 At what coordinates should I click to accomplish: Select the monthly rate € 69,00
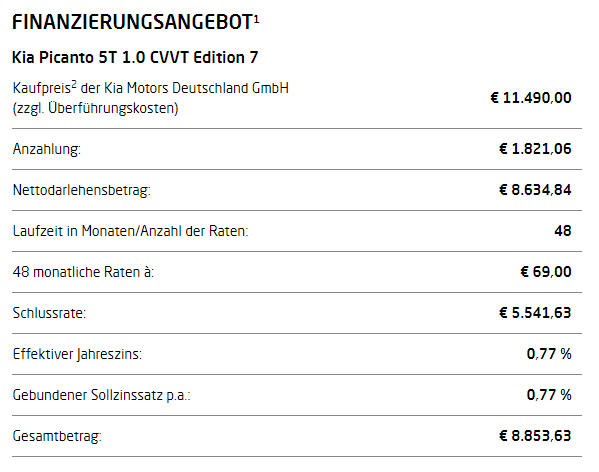(546, 272)
